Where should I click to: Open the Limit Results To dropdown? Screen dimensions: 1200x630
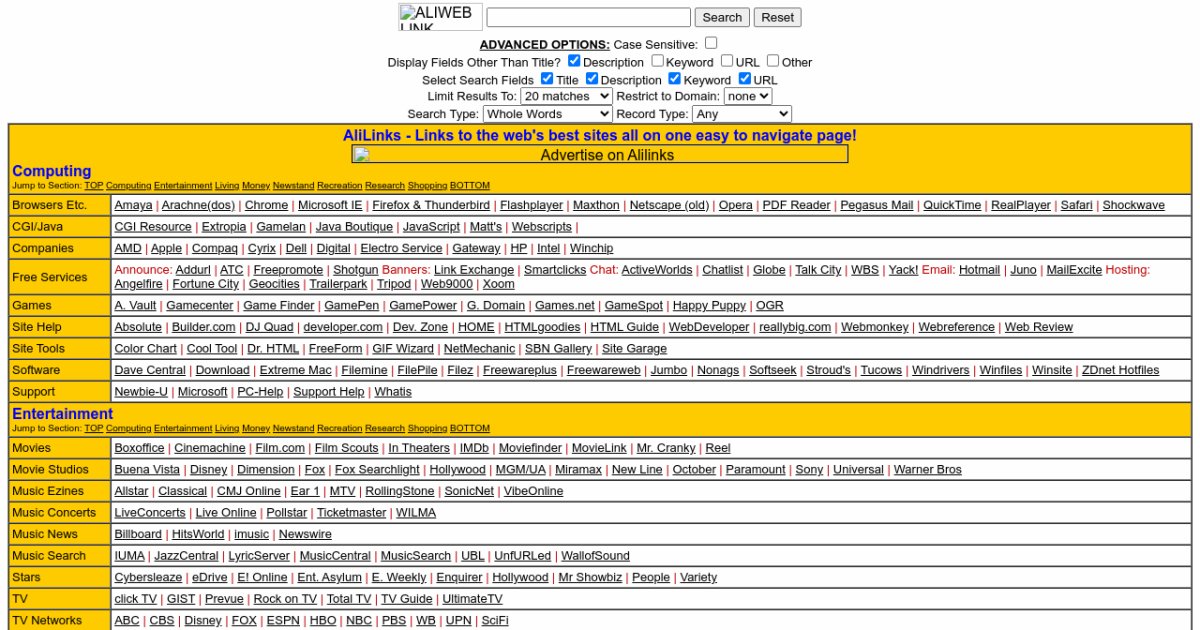(x=566, y=96)
